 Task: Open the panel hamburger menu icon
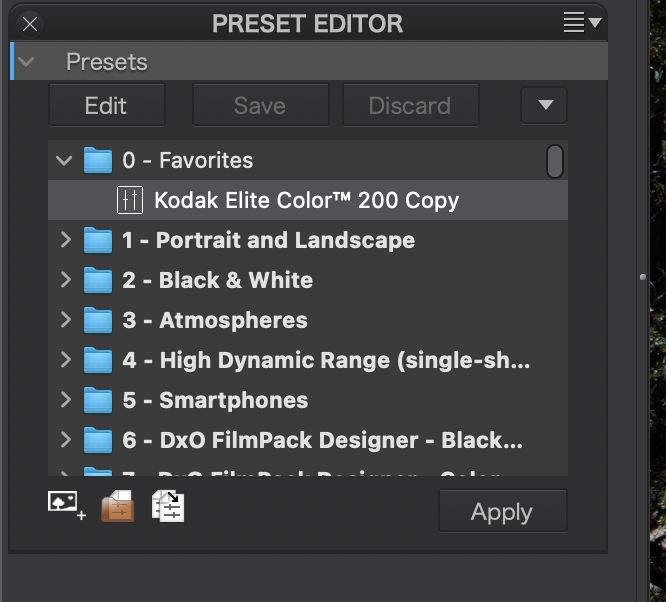point(582,22)
